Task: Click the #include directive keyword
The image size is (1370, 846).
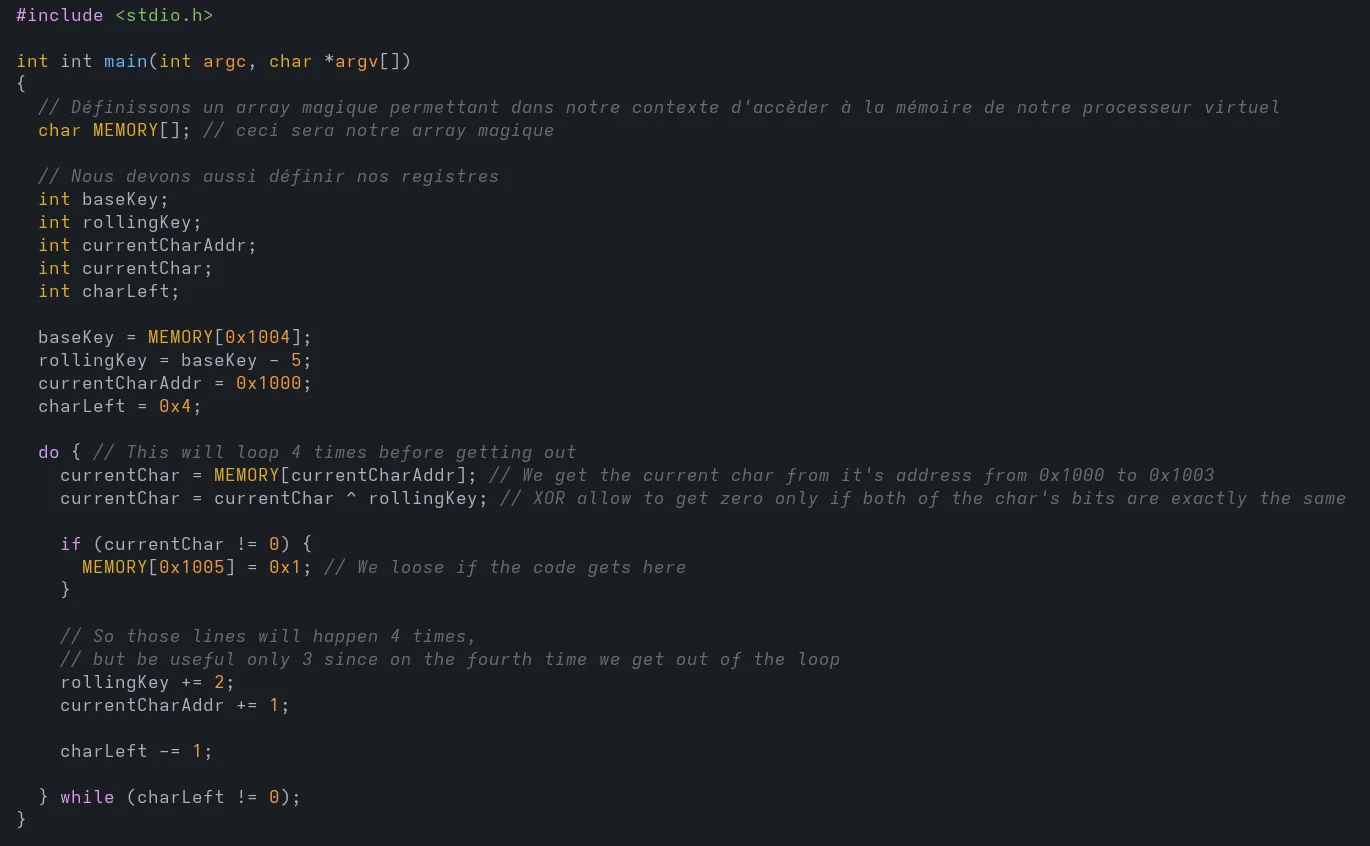Action: [59, 15]
